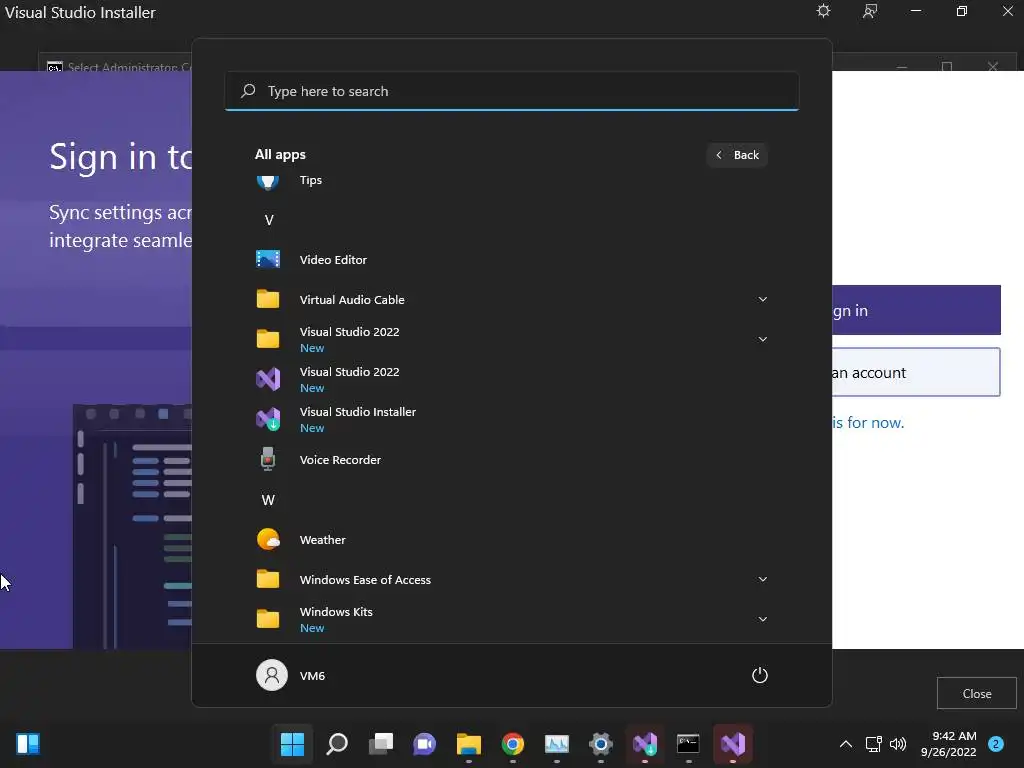Select 'Visual Studio Installer' list entry text
Screen dimensions: 1024x768
357,412
